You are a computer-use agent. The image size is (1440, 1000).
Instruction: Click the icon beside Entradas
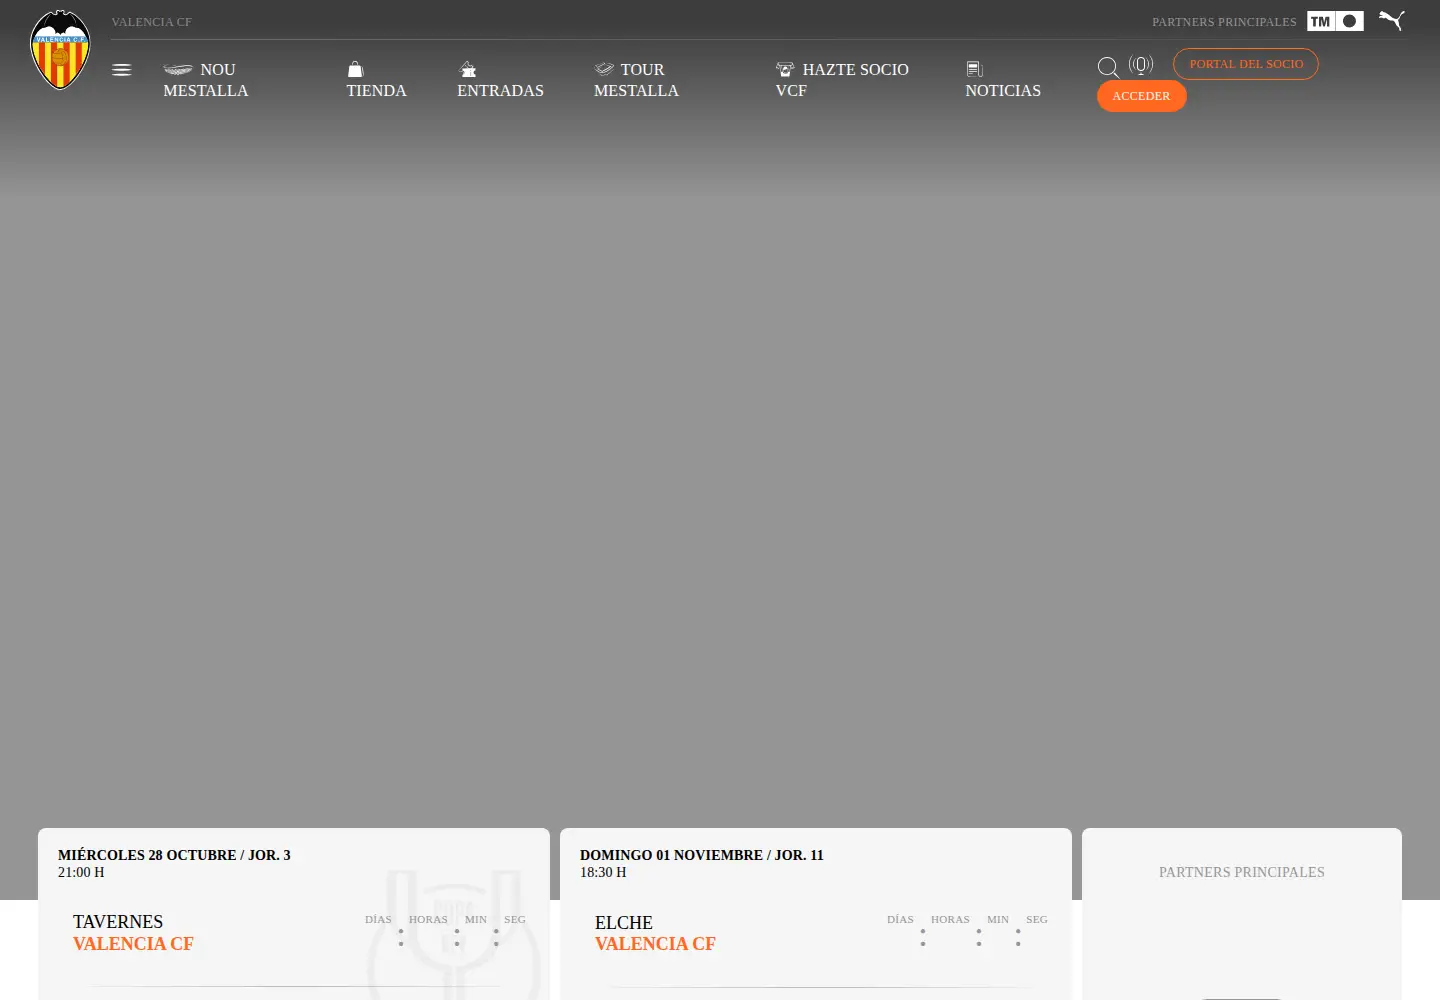(467, 69)
